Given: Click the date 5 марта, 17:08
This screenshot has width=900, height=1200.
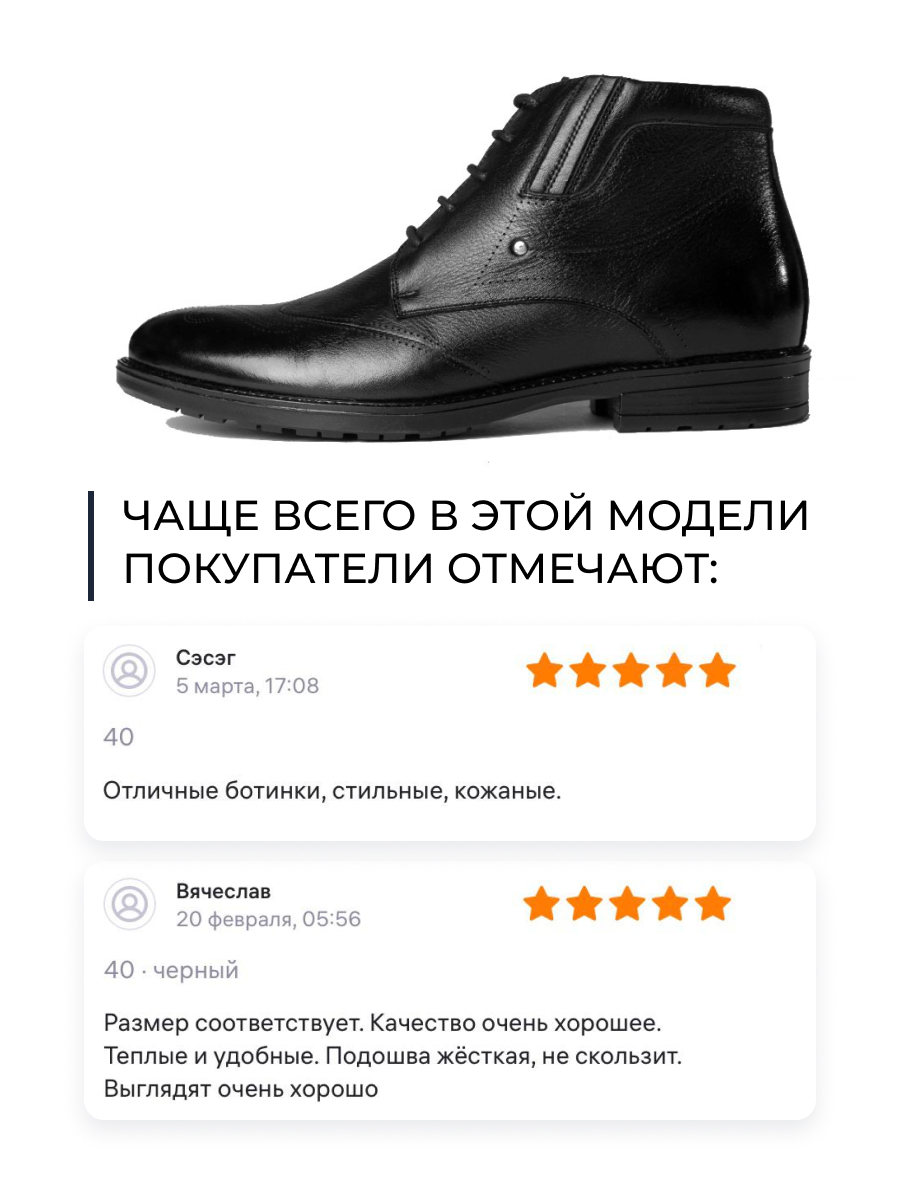Looking at the screenshot, I should (247, 686).
